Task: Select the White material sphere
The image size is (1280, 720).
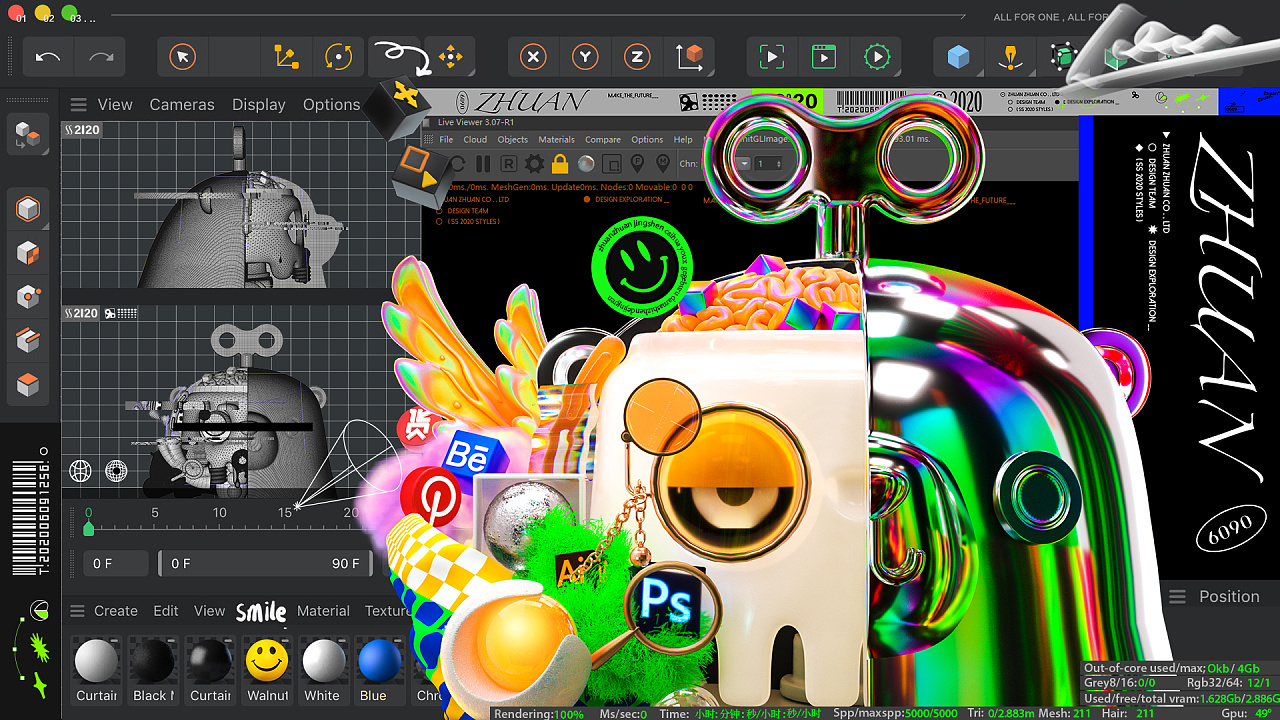Action: point(323,662)
